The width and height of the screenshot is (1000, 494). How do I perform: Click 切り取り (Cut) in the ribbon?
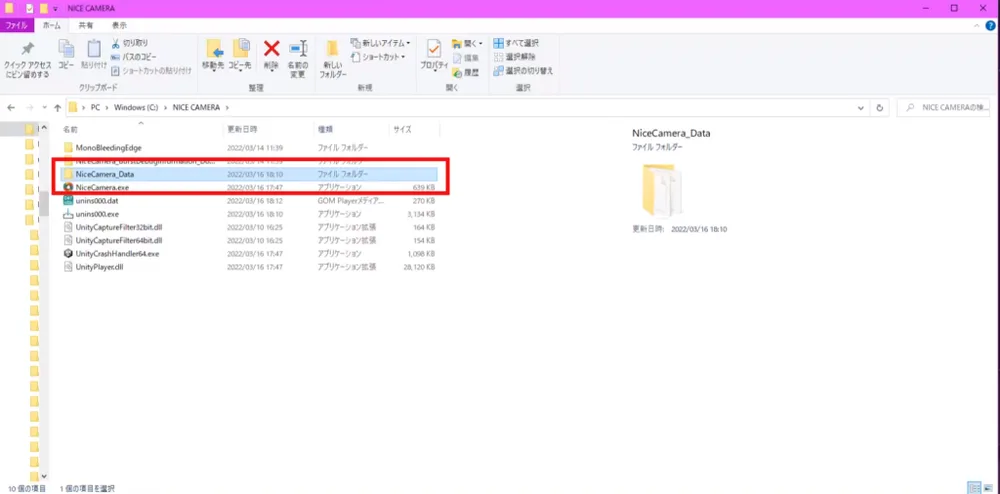(x=129, y=43)
